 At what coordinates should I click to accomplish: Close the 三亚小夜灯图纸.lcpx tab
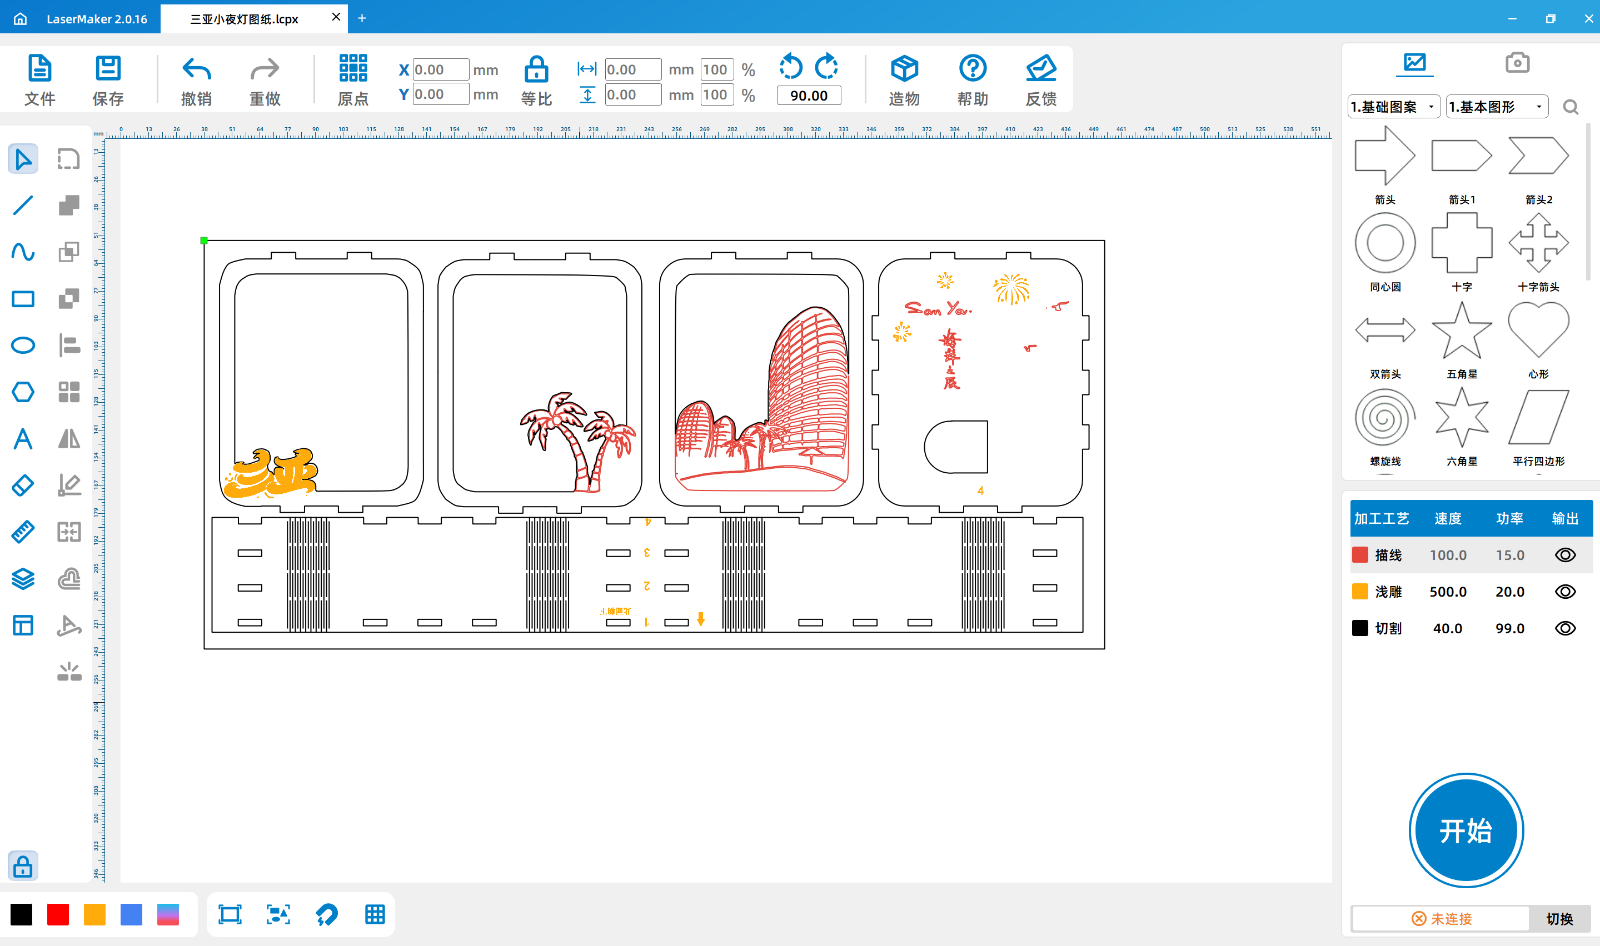coord(336,17)
